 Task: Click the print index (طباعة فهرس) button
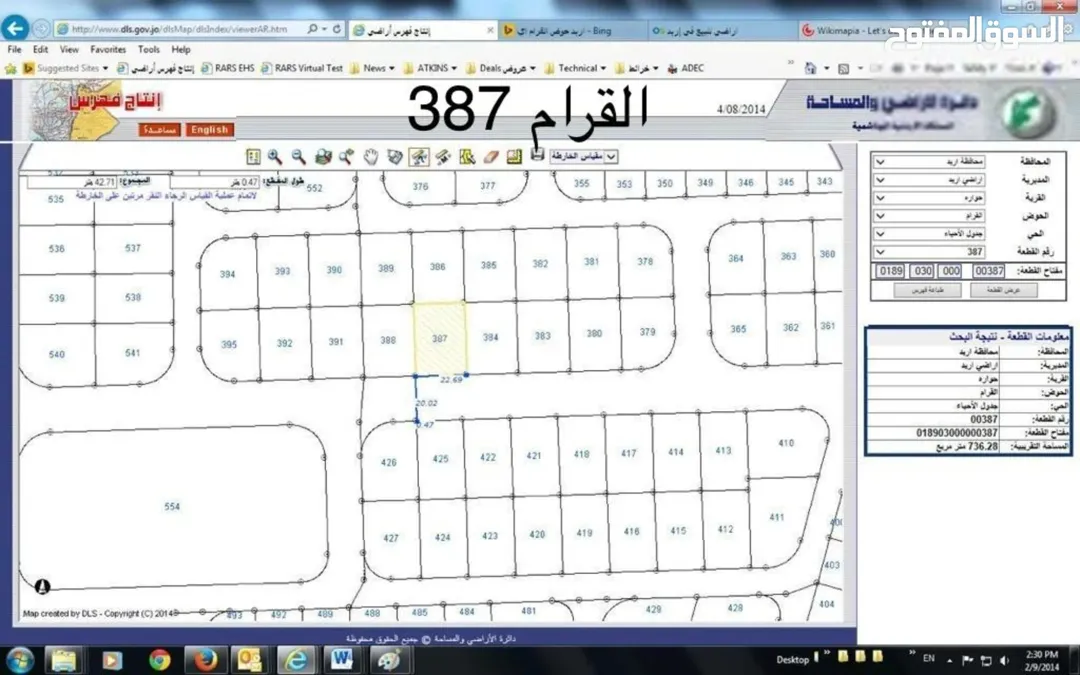click(927, 290)
